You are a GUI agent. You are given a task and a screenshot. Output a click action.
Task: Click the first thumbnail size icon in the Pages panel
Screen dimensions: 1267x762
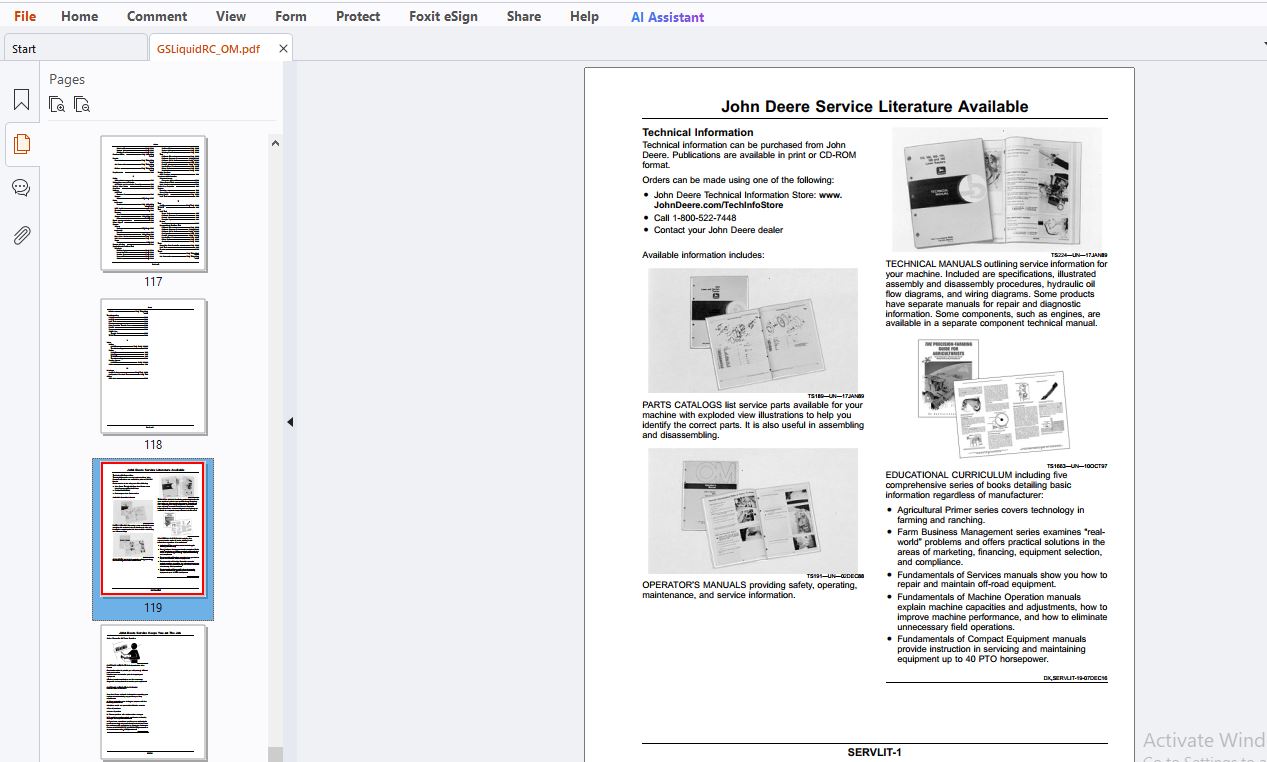tap(57, 104)
